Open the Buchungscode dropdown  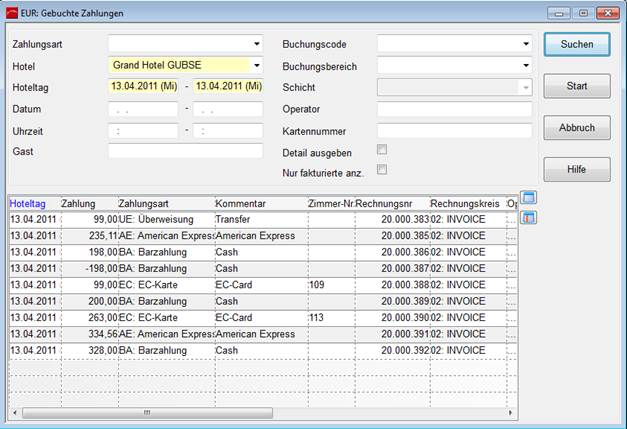[526, 44]
